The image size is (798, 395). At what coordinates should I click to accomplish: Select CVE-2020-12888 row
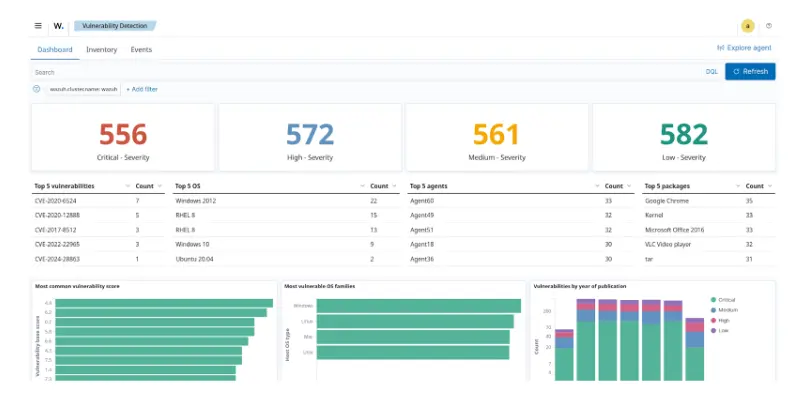(x=98, y=215)
